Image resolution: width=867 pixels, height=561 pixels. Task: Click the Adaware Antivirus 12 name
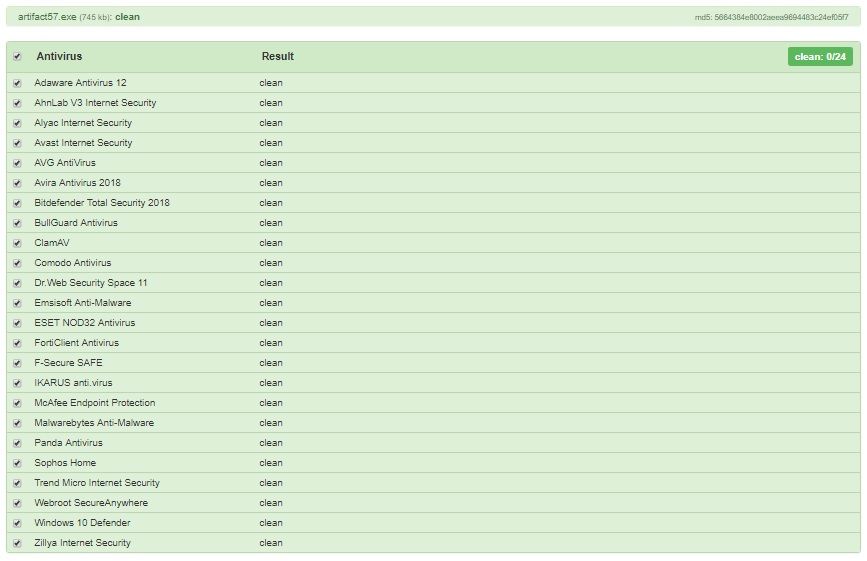[80, 83]
